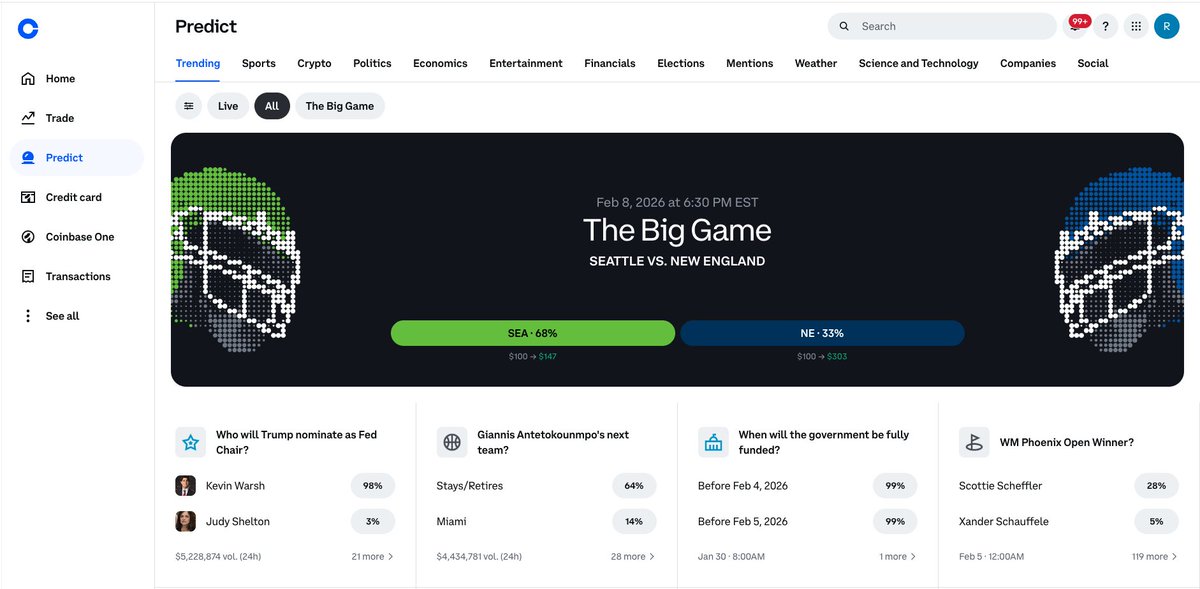Click Judy Shelton's portrait thumbnail
The width and height of the screenshot is (1200, 589).
(185, 521)
